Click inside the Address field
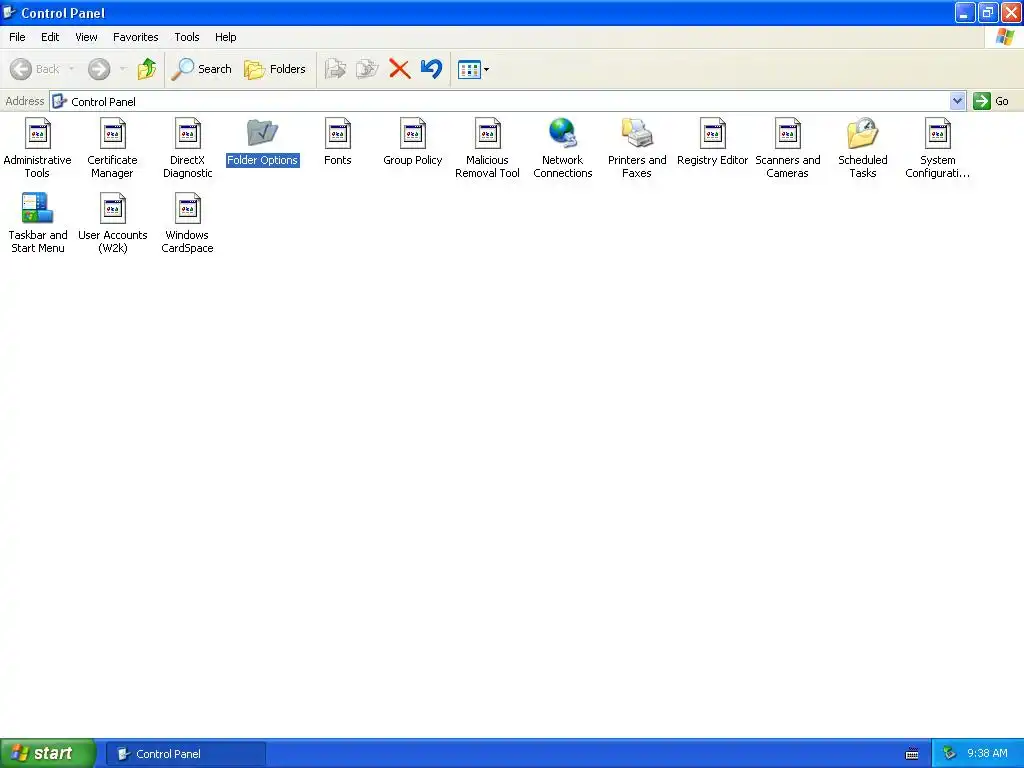The height and width of the screenshot is (768, 1024). click(x=500, y=101)
